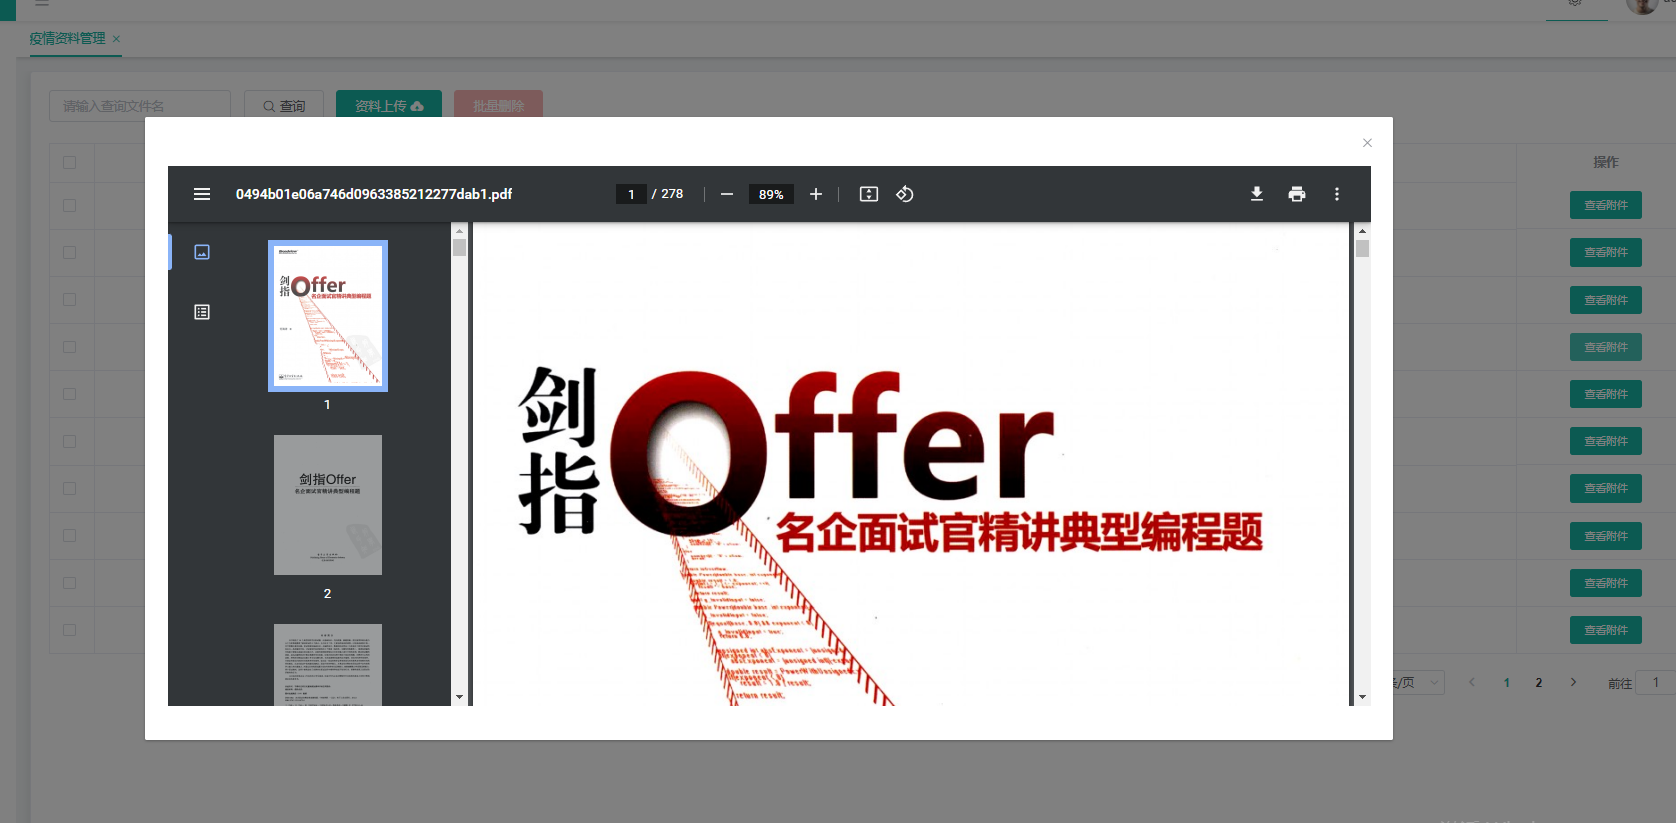Toggle the select-all header checkbox
Screen dimensions: 1676x823
pos(70,162)
